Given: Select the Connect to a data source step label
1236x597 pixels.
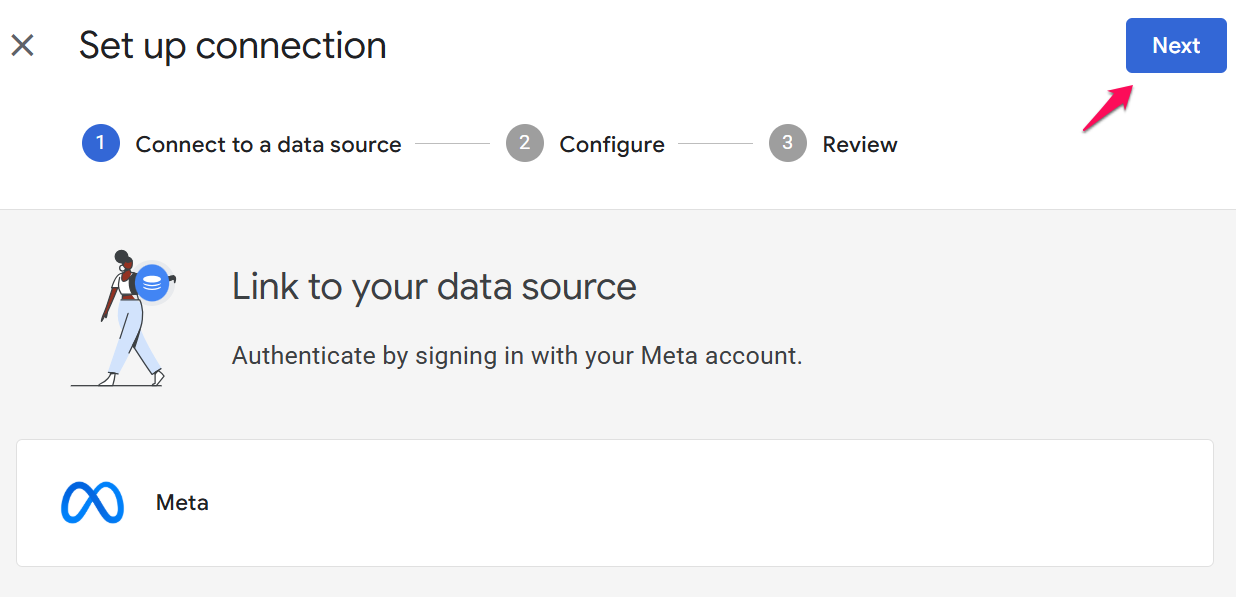Looking at the screenshot, I should [x=268, y=145].
